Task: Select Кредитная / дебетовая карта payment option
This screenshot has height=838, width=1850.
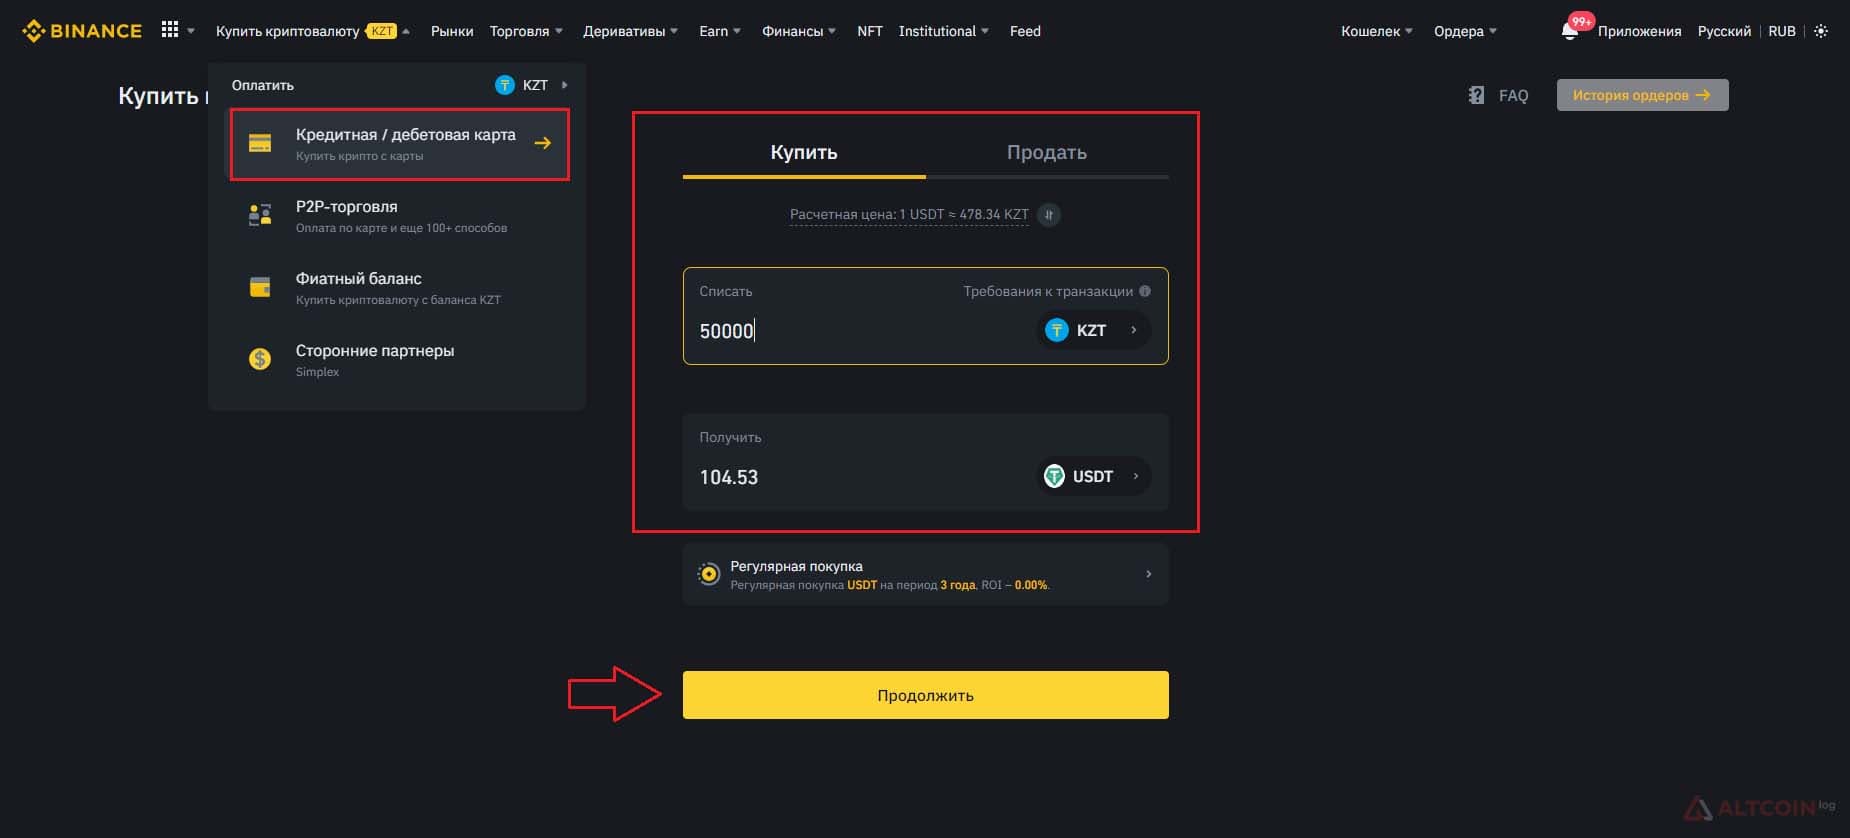Action: (x=399, y=144)
